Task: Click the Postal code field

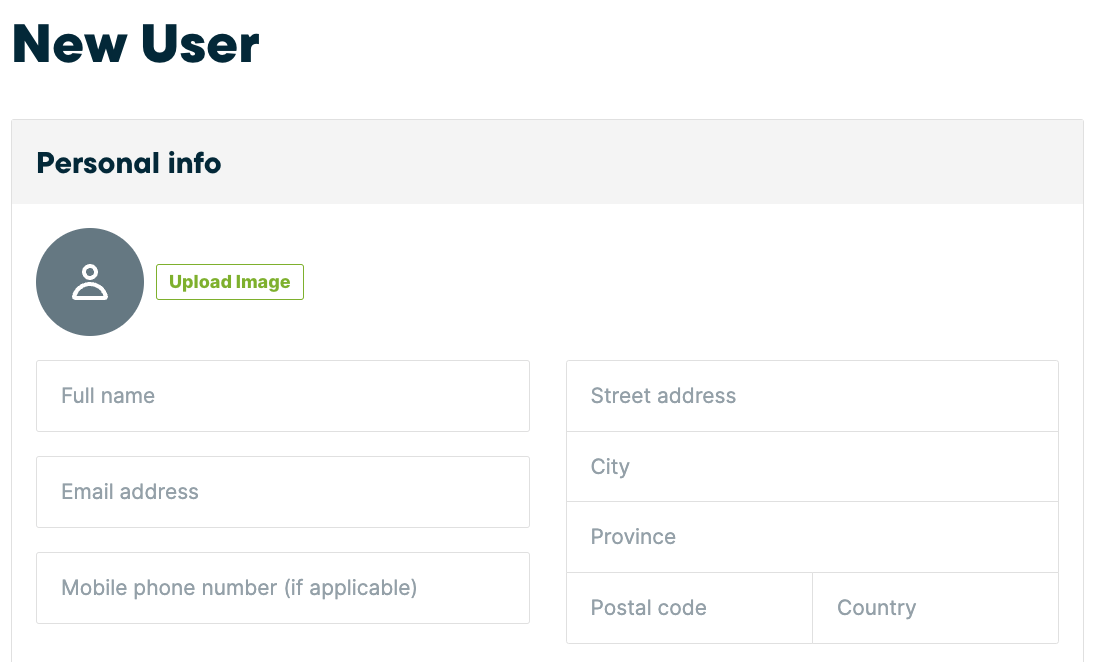Action: (689, 608)
